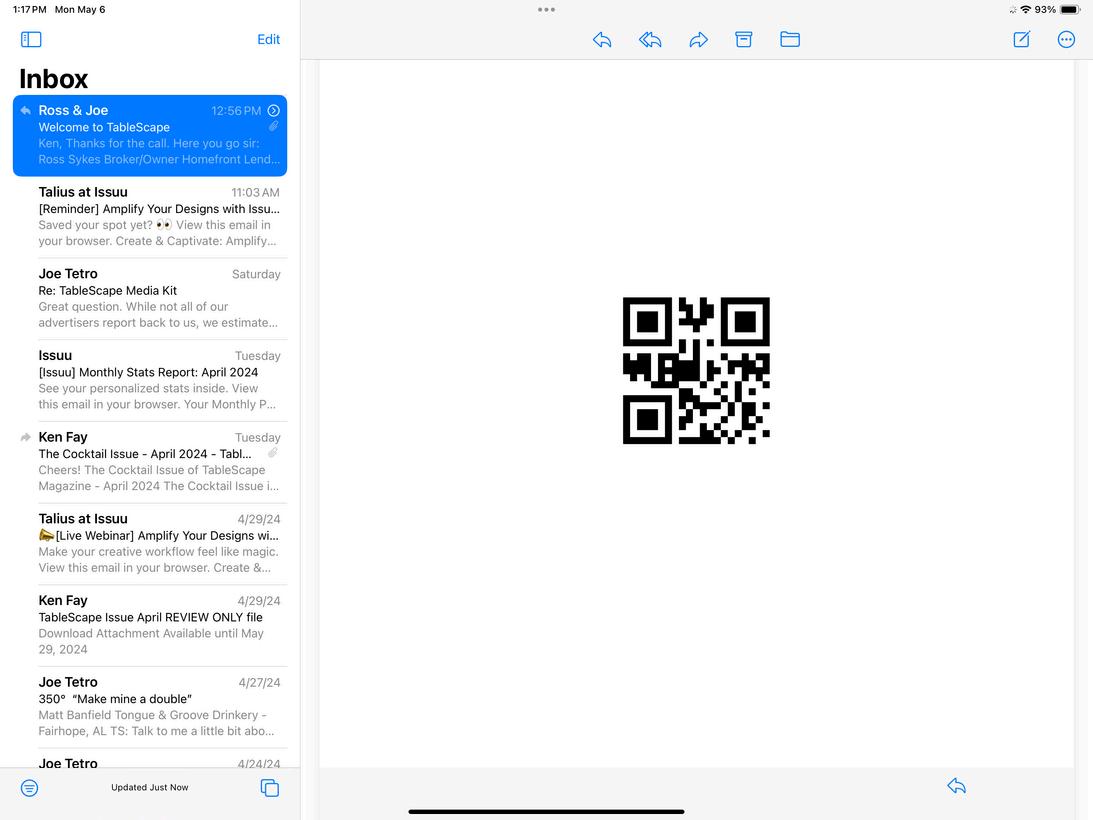Tap the battery indicator in status bar

1070,10
